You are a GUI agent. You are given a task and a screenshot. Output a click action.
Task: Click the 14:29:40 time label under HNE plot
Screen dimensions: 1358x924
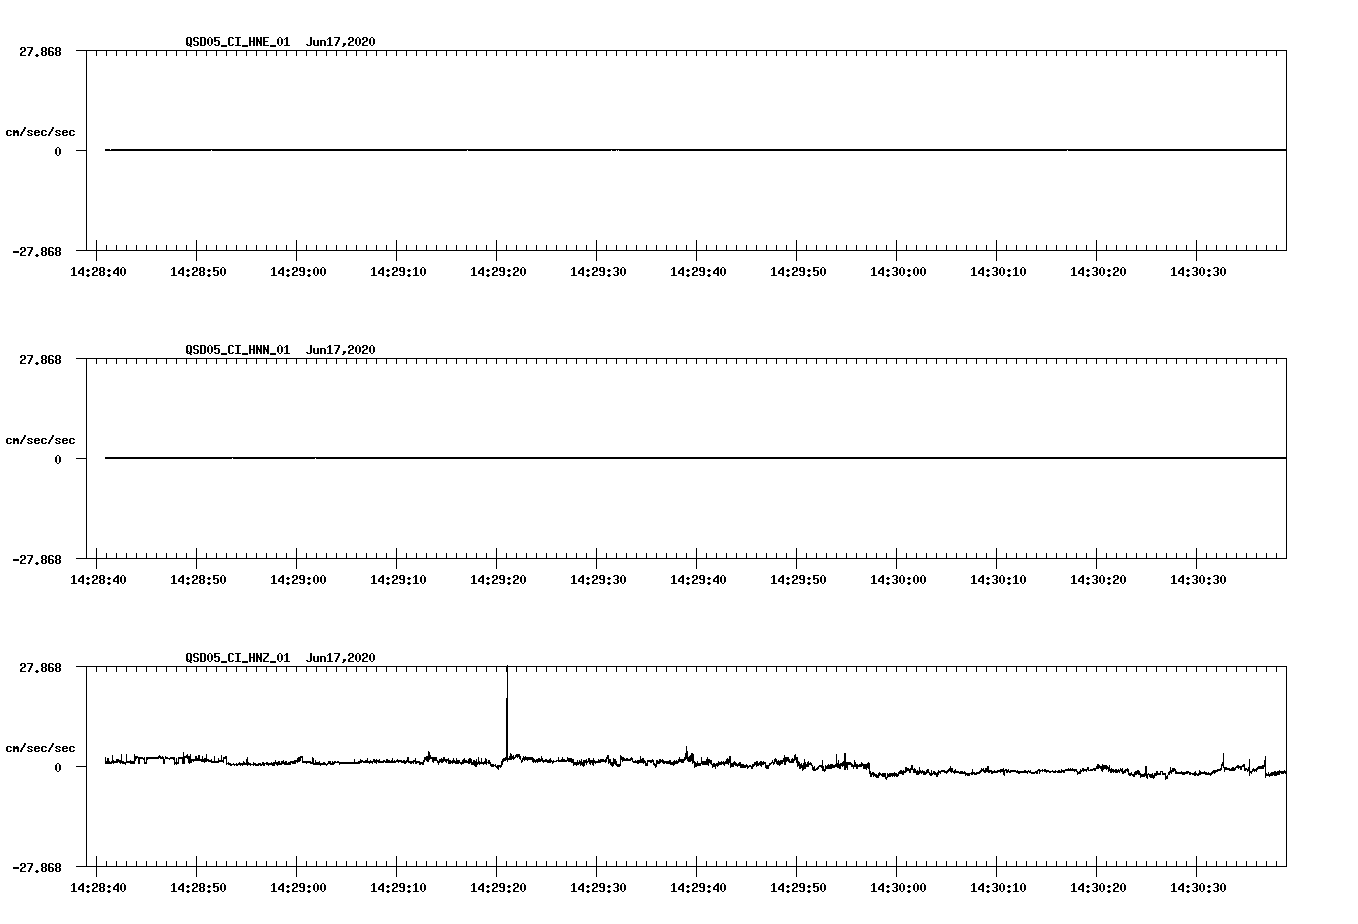coord(698,272)
